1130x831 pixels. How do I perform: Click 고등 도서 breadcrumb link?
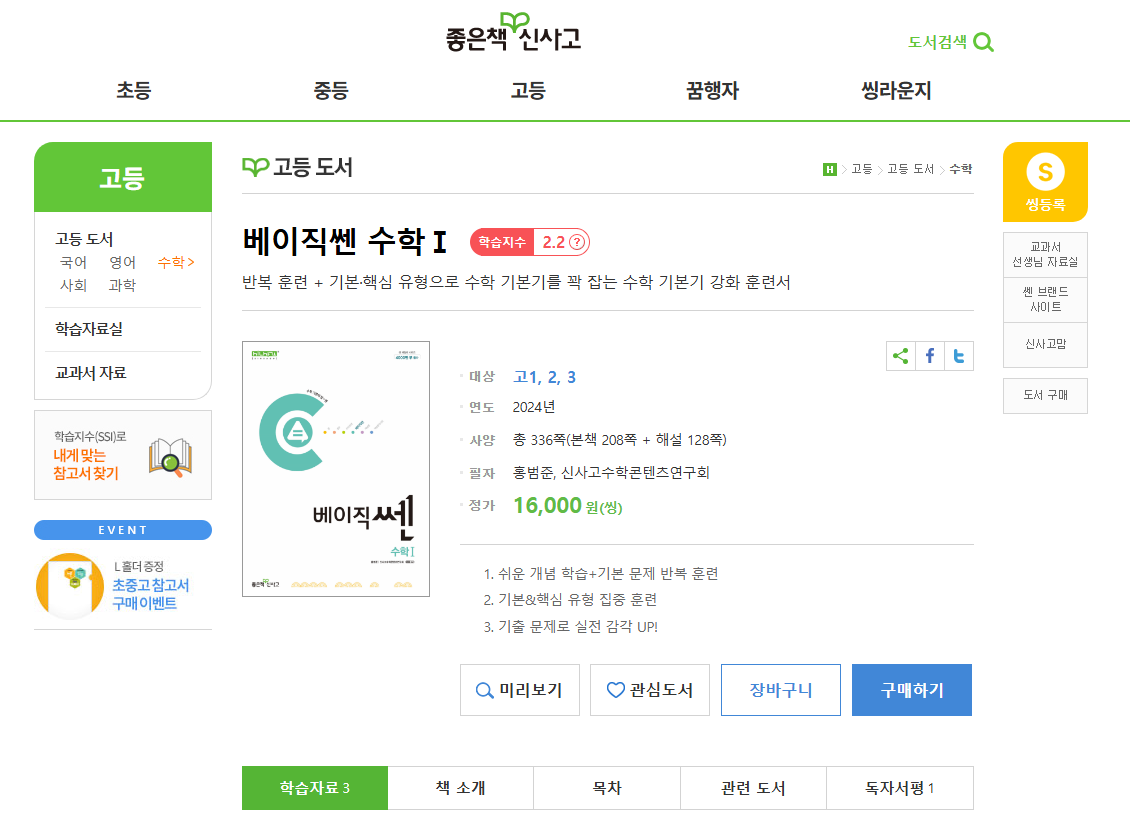(x=910, y=169)
